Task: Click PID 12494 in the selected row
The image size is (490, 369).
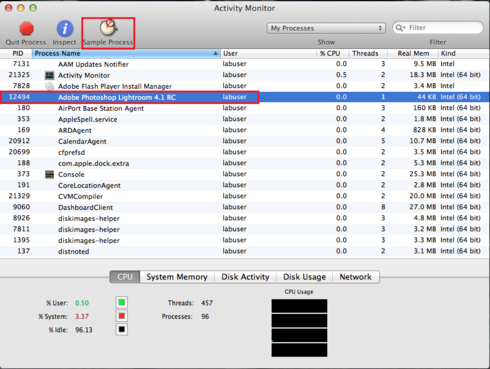Action: click(x=19, y=97)
